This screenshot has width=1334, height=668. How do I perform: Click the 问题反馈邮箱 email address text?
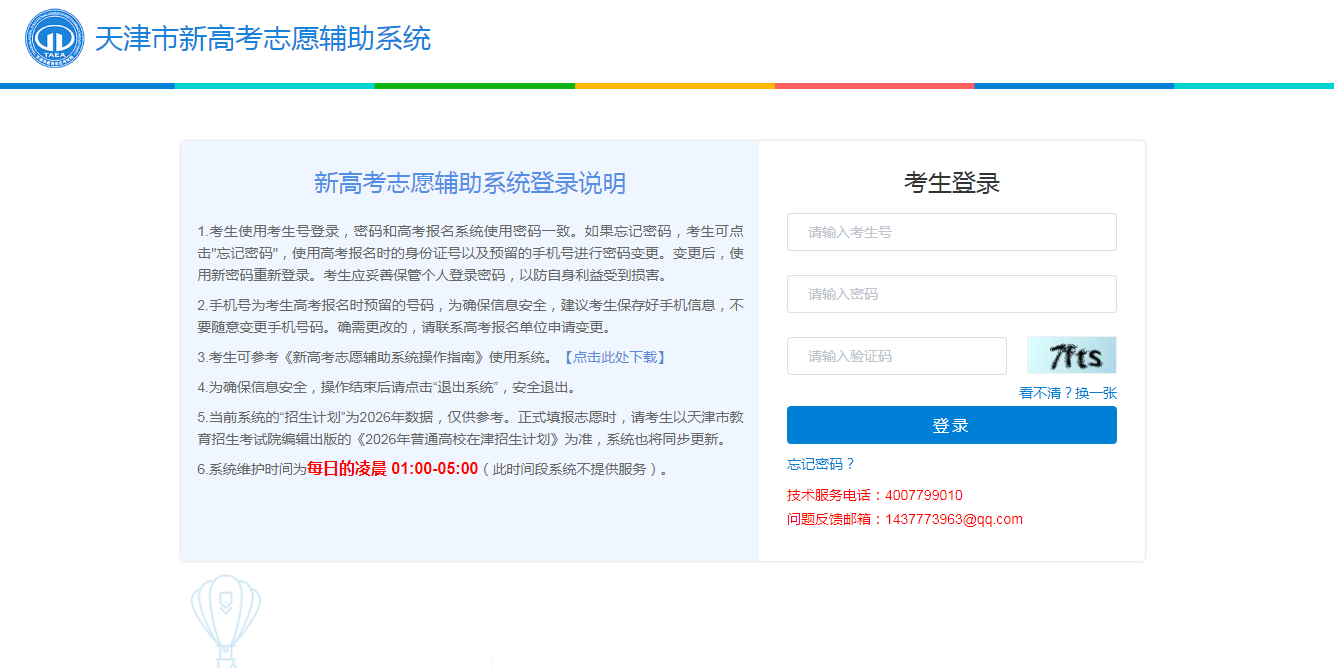[x=905, y=519]
